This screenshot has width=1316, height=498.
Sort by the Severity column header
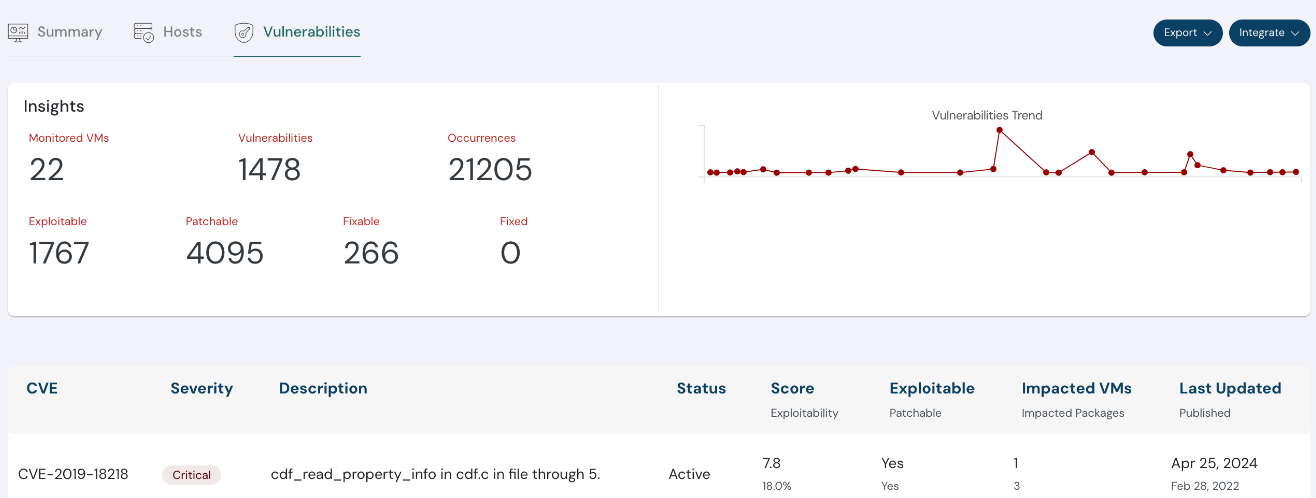(x=201, y=389)
